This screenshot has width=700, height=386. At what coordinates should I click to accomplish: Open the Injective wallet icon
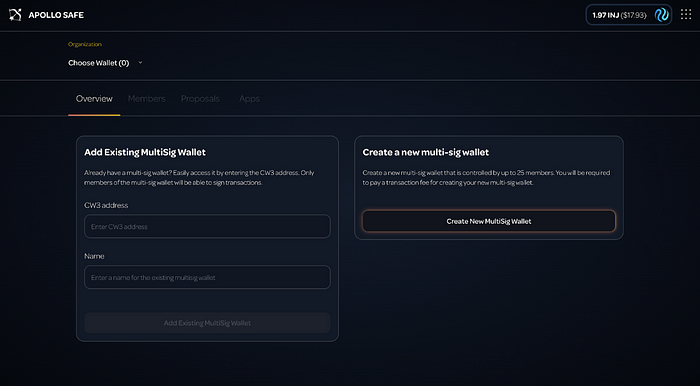662,15
